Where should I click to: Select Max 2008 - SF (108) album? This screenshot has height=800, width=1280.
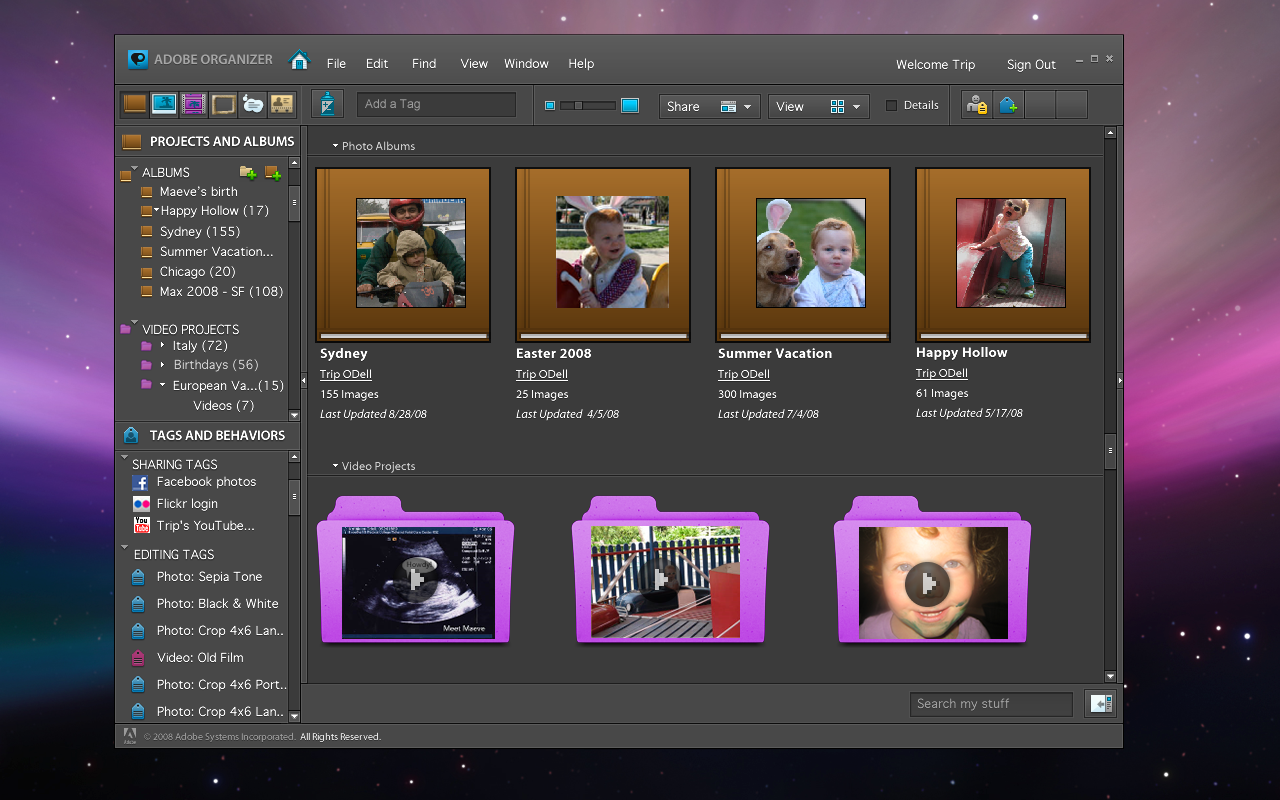[x=221, y=291]
